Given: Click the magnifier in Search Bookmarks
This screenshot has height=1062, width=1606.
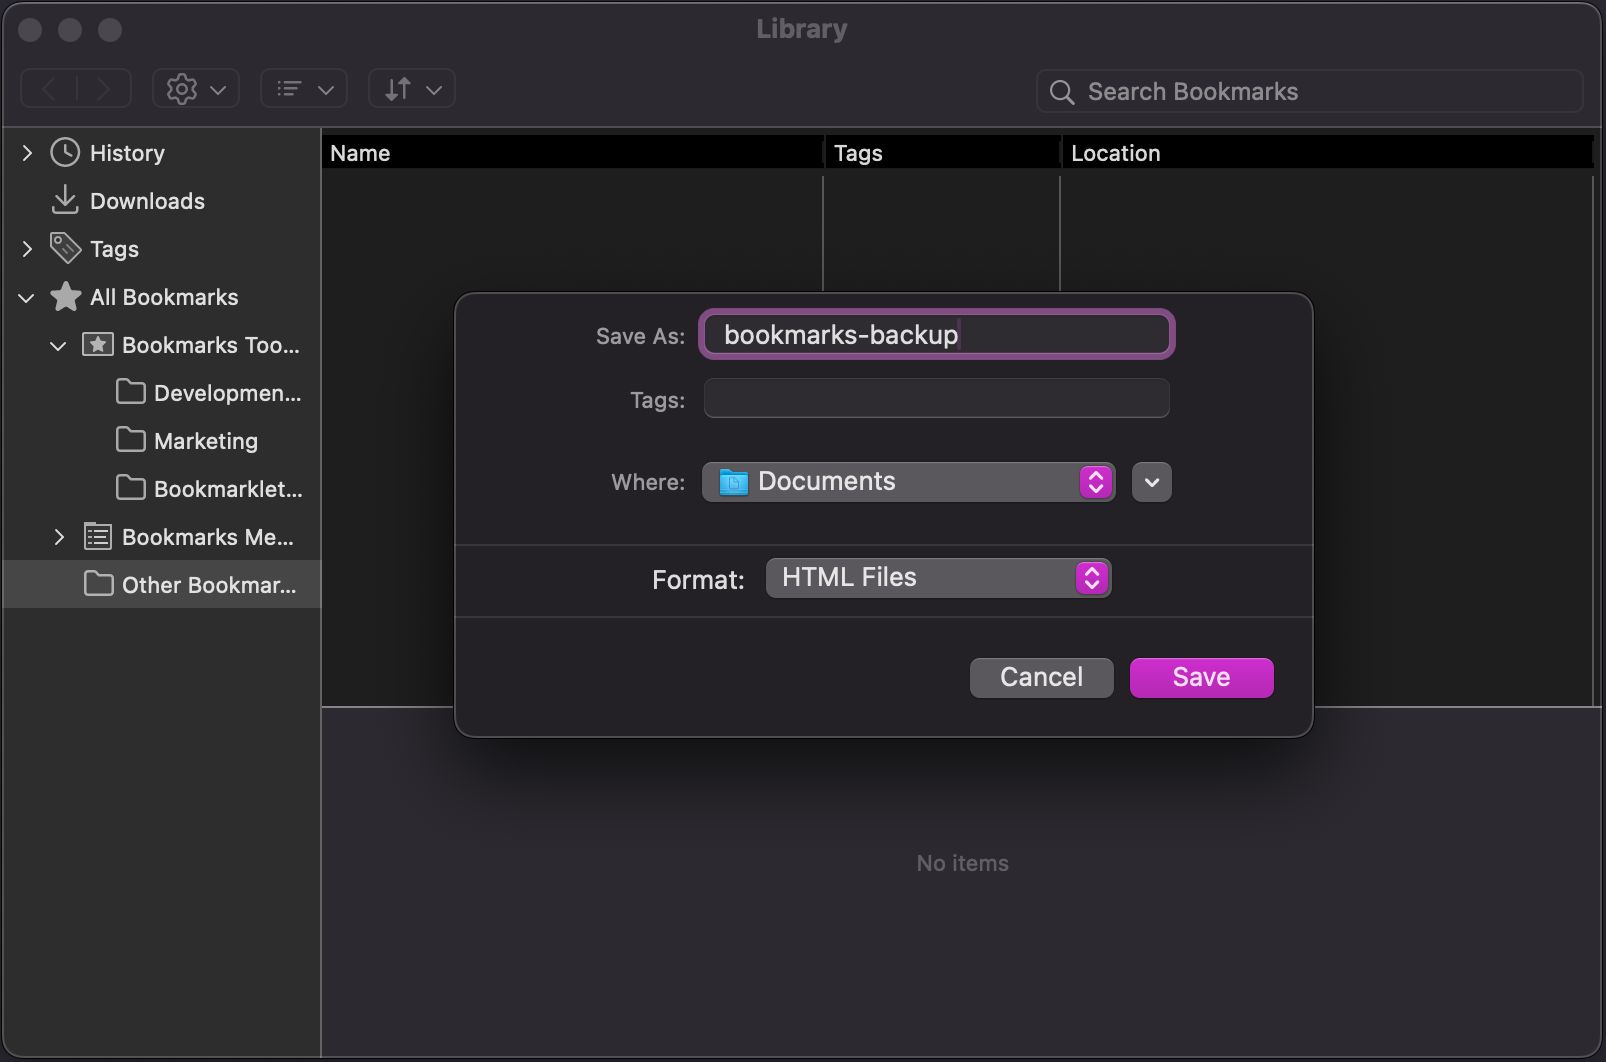Looking at the screenshot, I should [x=1062, y=91].
